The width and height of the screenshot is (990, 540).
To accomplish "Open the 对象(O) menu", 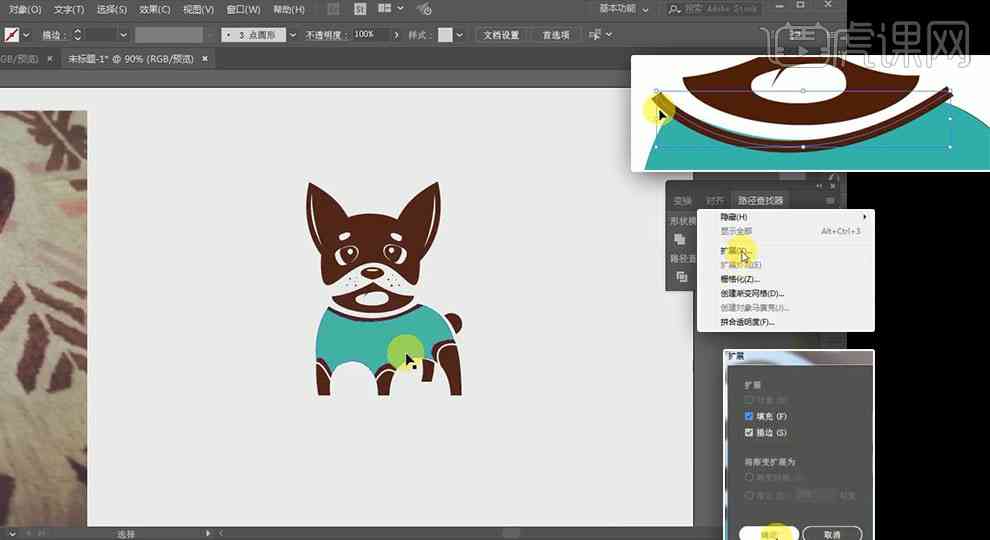I will (25, 9).
